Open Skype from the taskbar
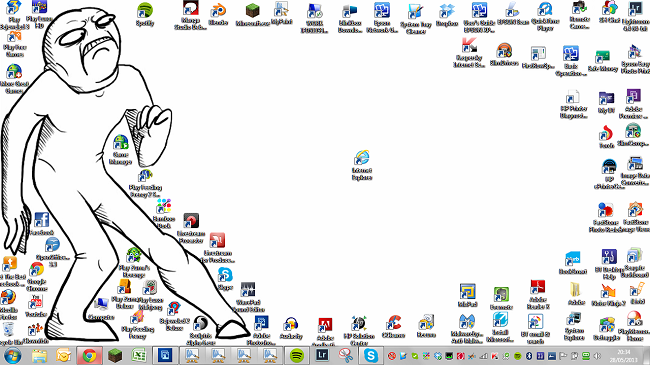This screenshot has width=650, height=365. (x=371, y=355)
